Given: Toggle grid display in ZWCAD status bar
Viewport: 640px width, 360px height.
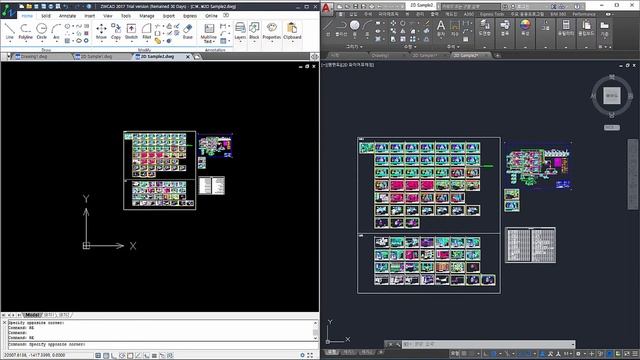Looking at the screenshot, I should pyautogui.click(x=106, y=356).
